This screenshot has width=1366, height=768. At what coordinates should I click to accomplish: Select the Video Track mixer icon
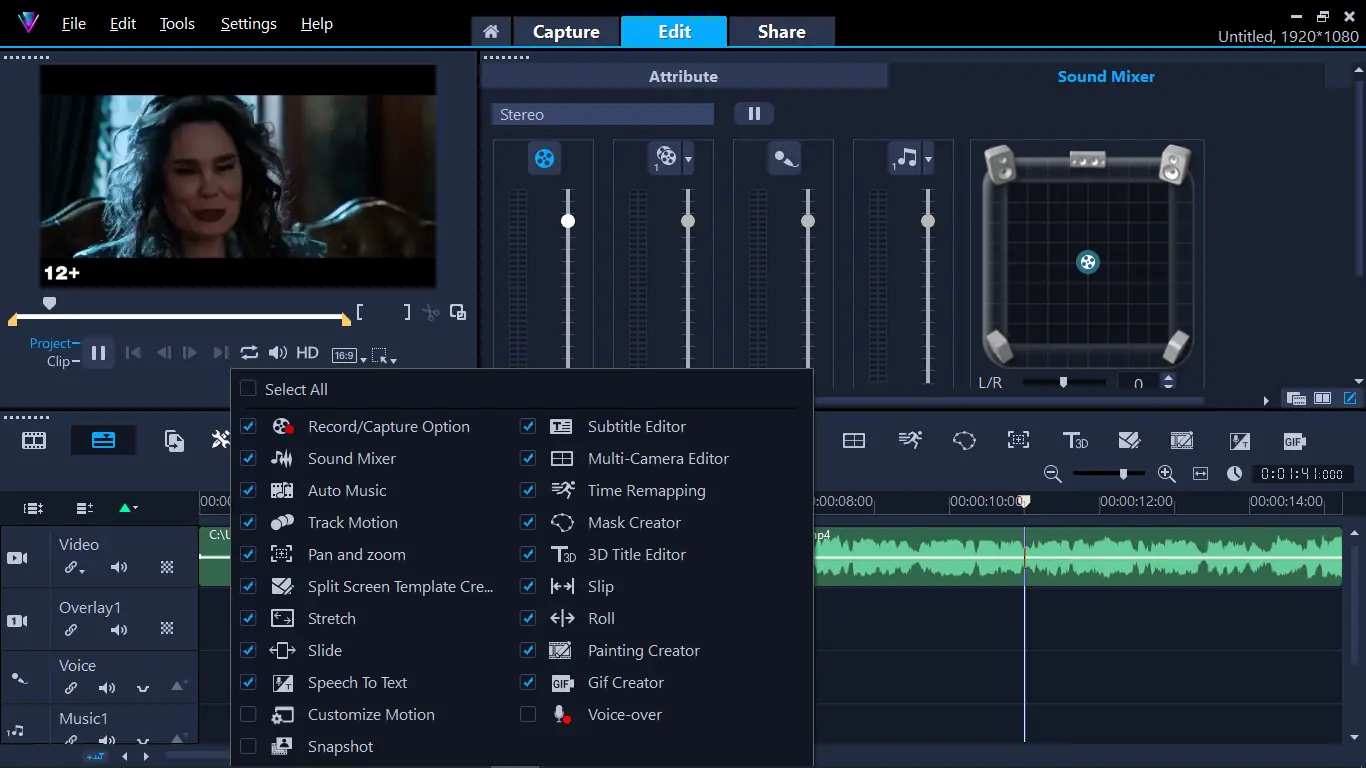coord(544,158)
